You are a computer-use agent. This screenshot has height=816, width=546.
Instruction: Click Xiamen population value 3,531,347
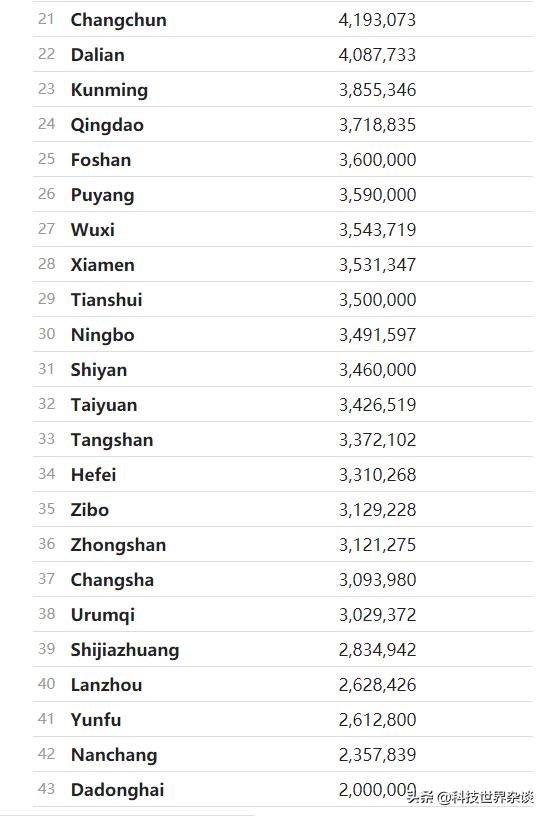(377, 265)
